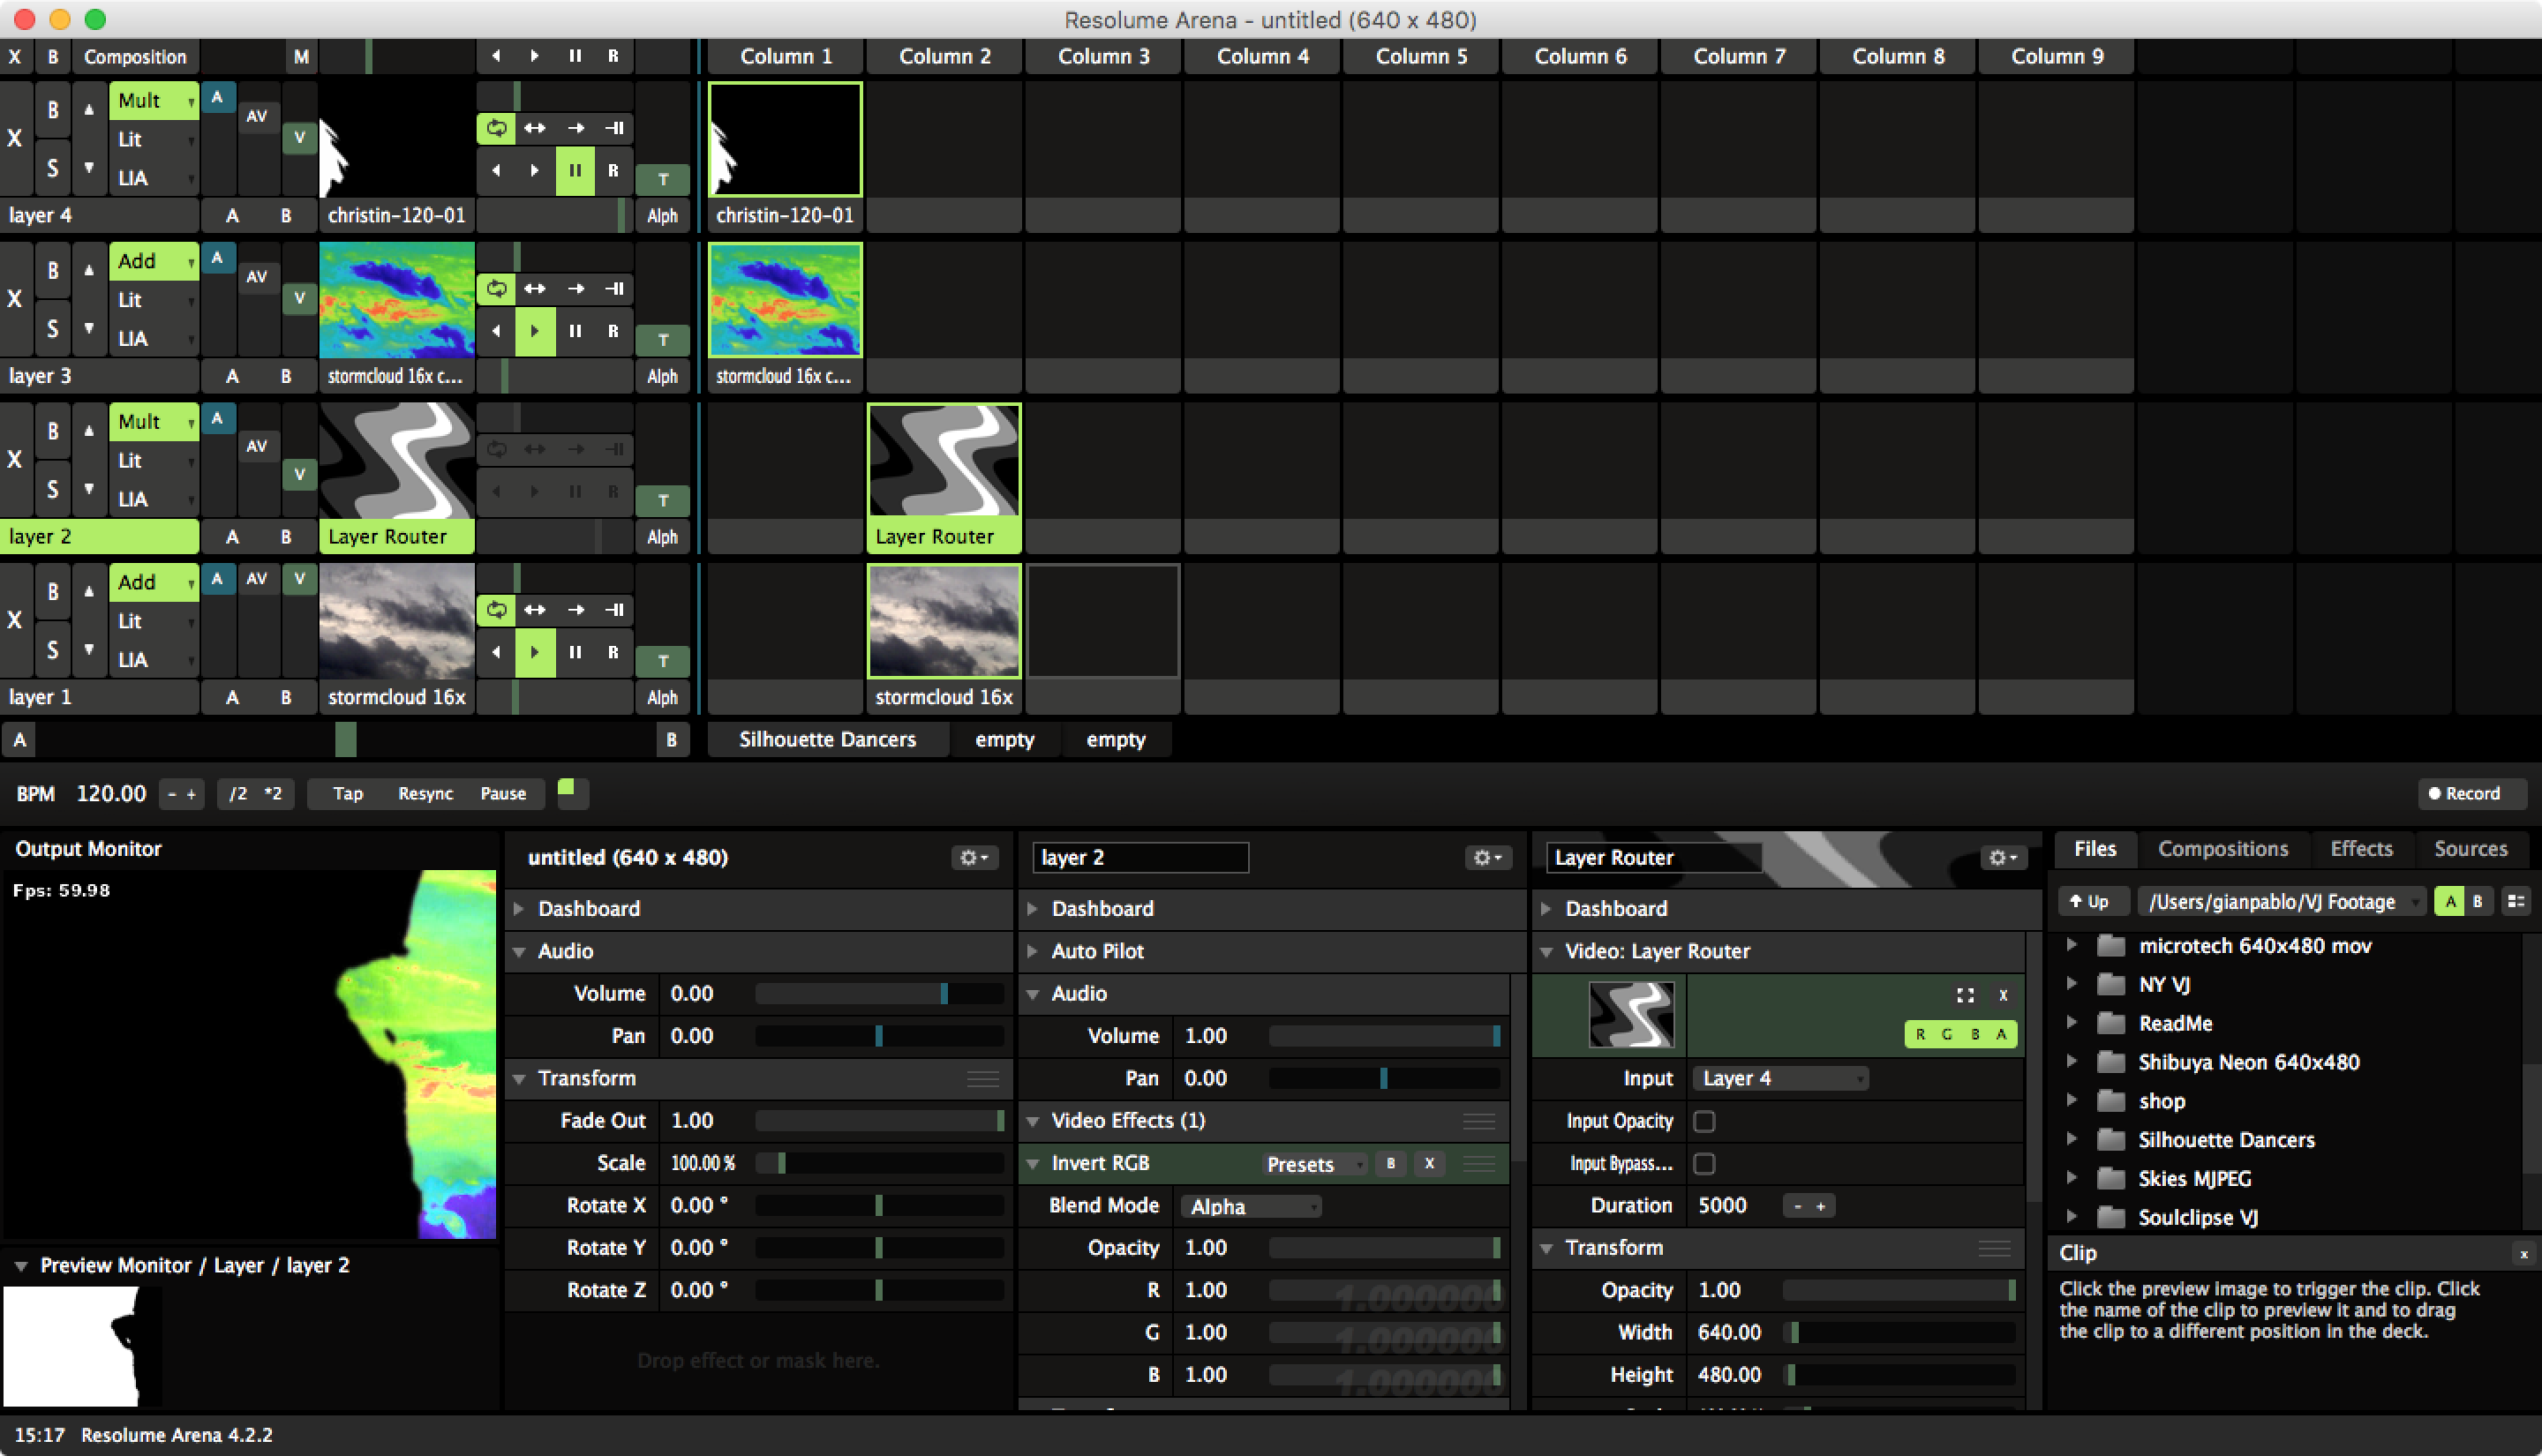Switch to the Effects tab

2360,849
